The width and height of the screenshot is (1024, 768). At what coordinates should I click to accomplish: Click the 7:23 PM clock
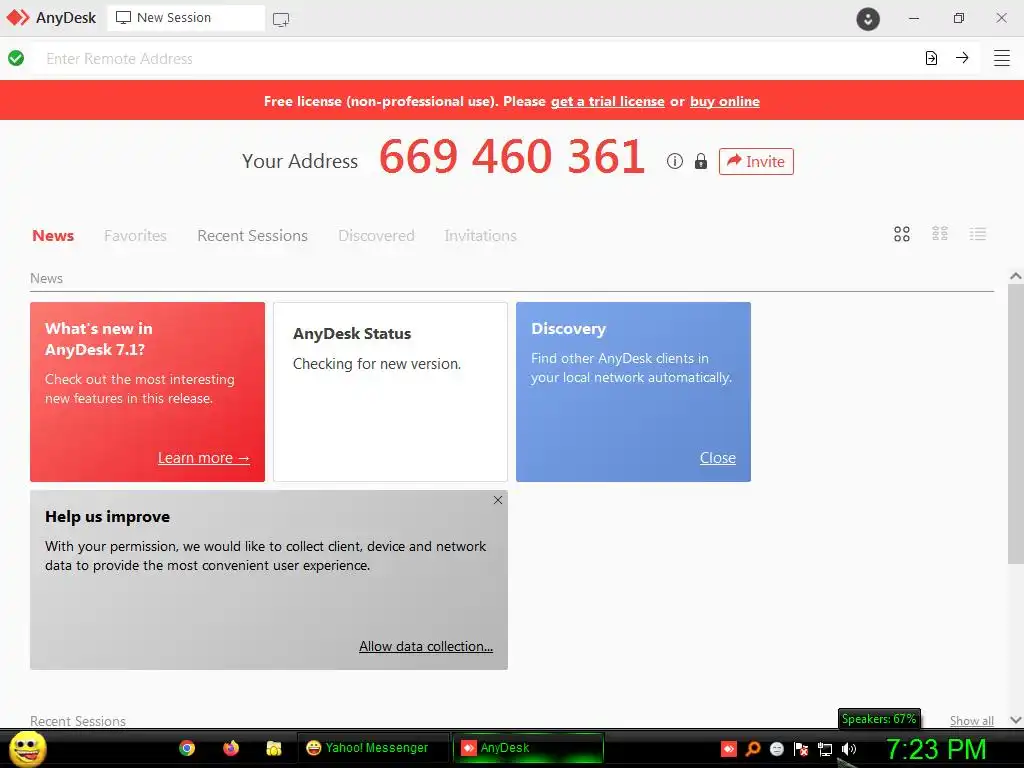936,749
